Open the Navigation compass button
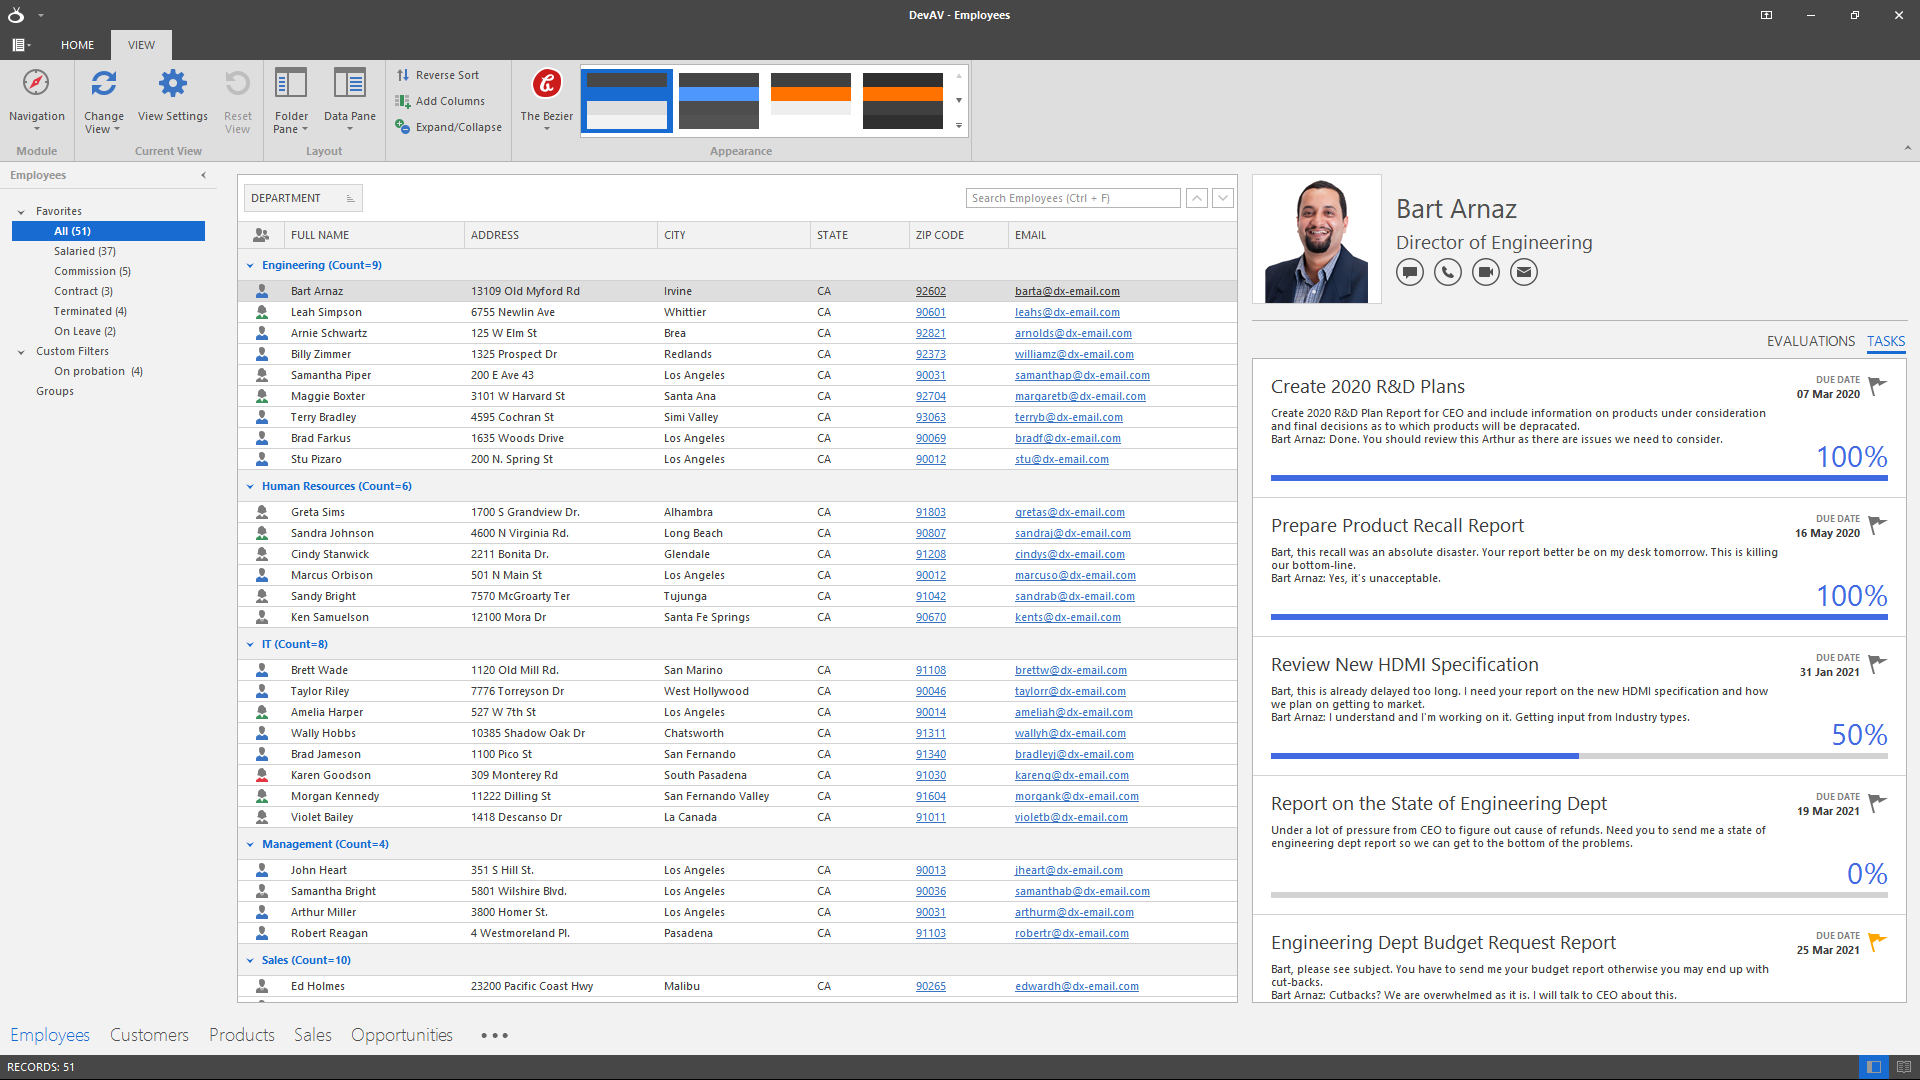Viewport: 1920px width, 1080px height. tap(36, 84)
